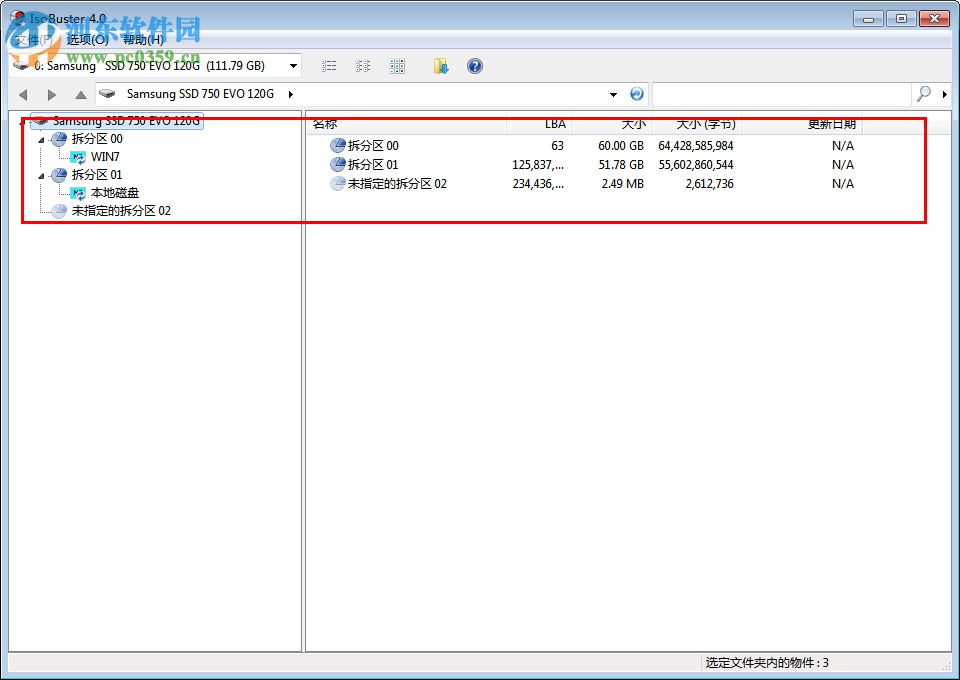Click the back navigation arrow
Screen dimensions: 960x680
click(22, 93)
